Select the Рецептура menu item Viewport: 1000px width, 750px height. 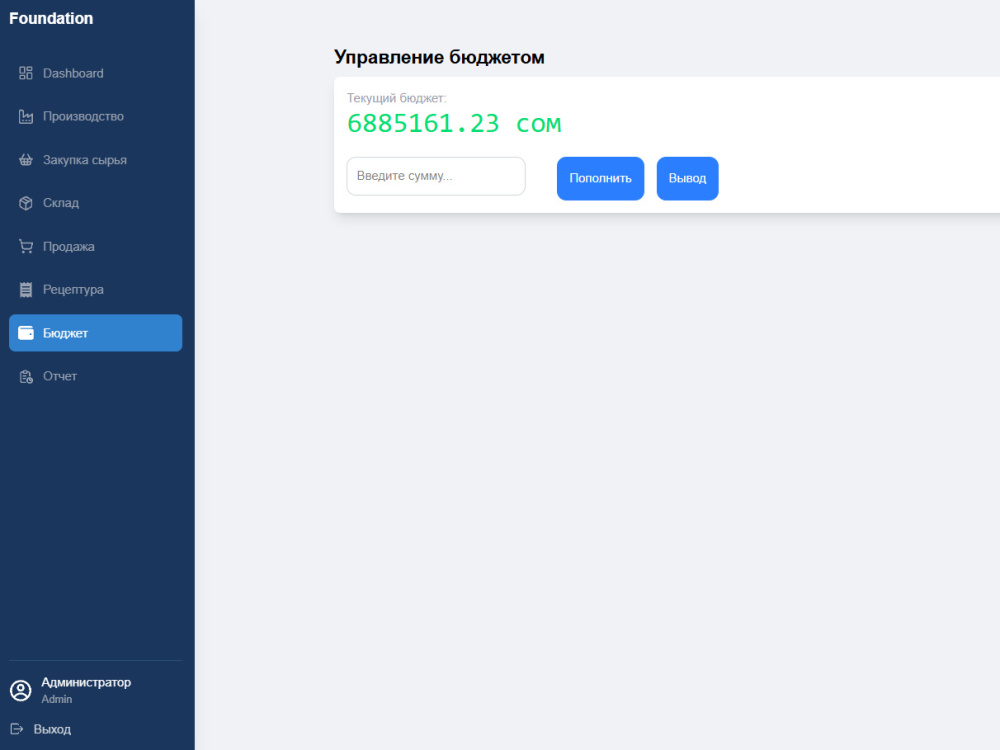pos(96,290)
